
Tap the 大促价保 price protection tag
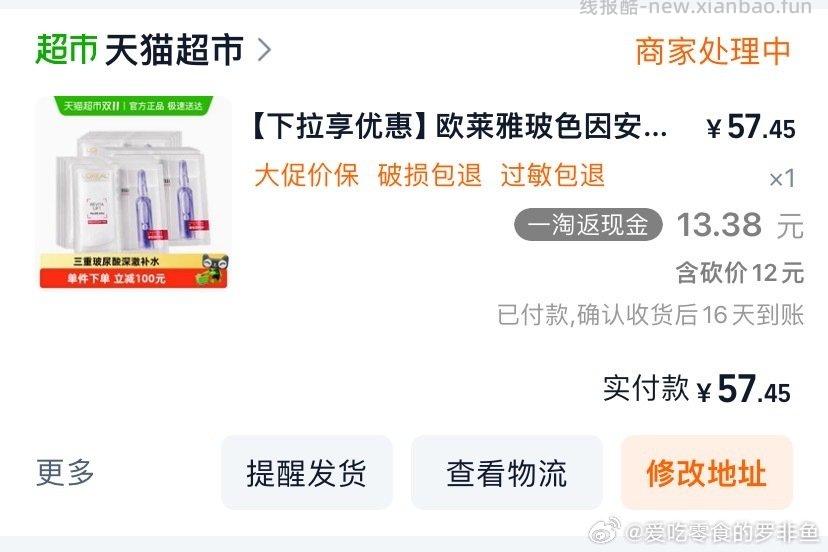coord(306,175)
